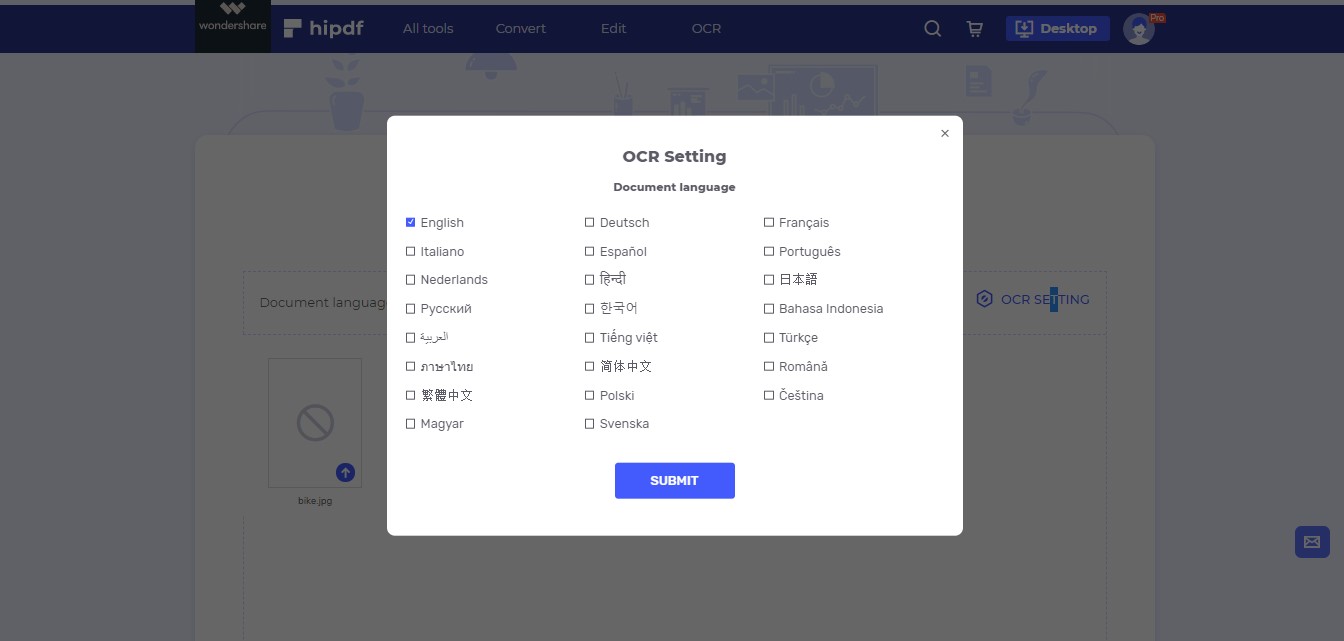Open the search magnifier icon
1344x641 pixels.
click(x=932, y=29)
